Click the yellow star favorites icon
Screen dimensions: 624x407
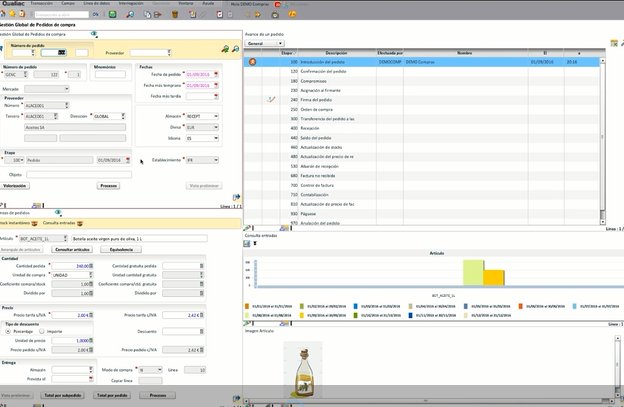point(12,14)
